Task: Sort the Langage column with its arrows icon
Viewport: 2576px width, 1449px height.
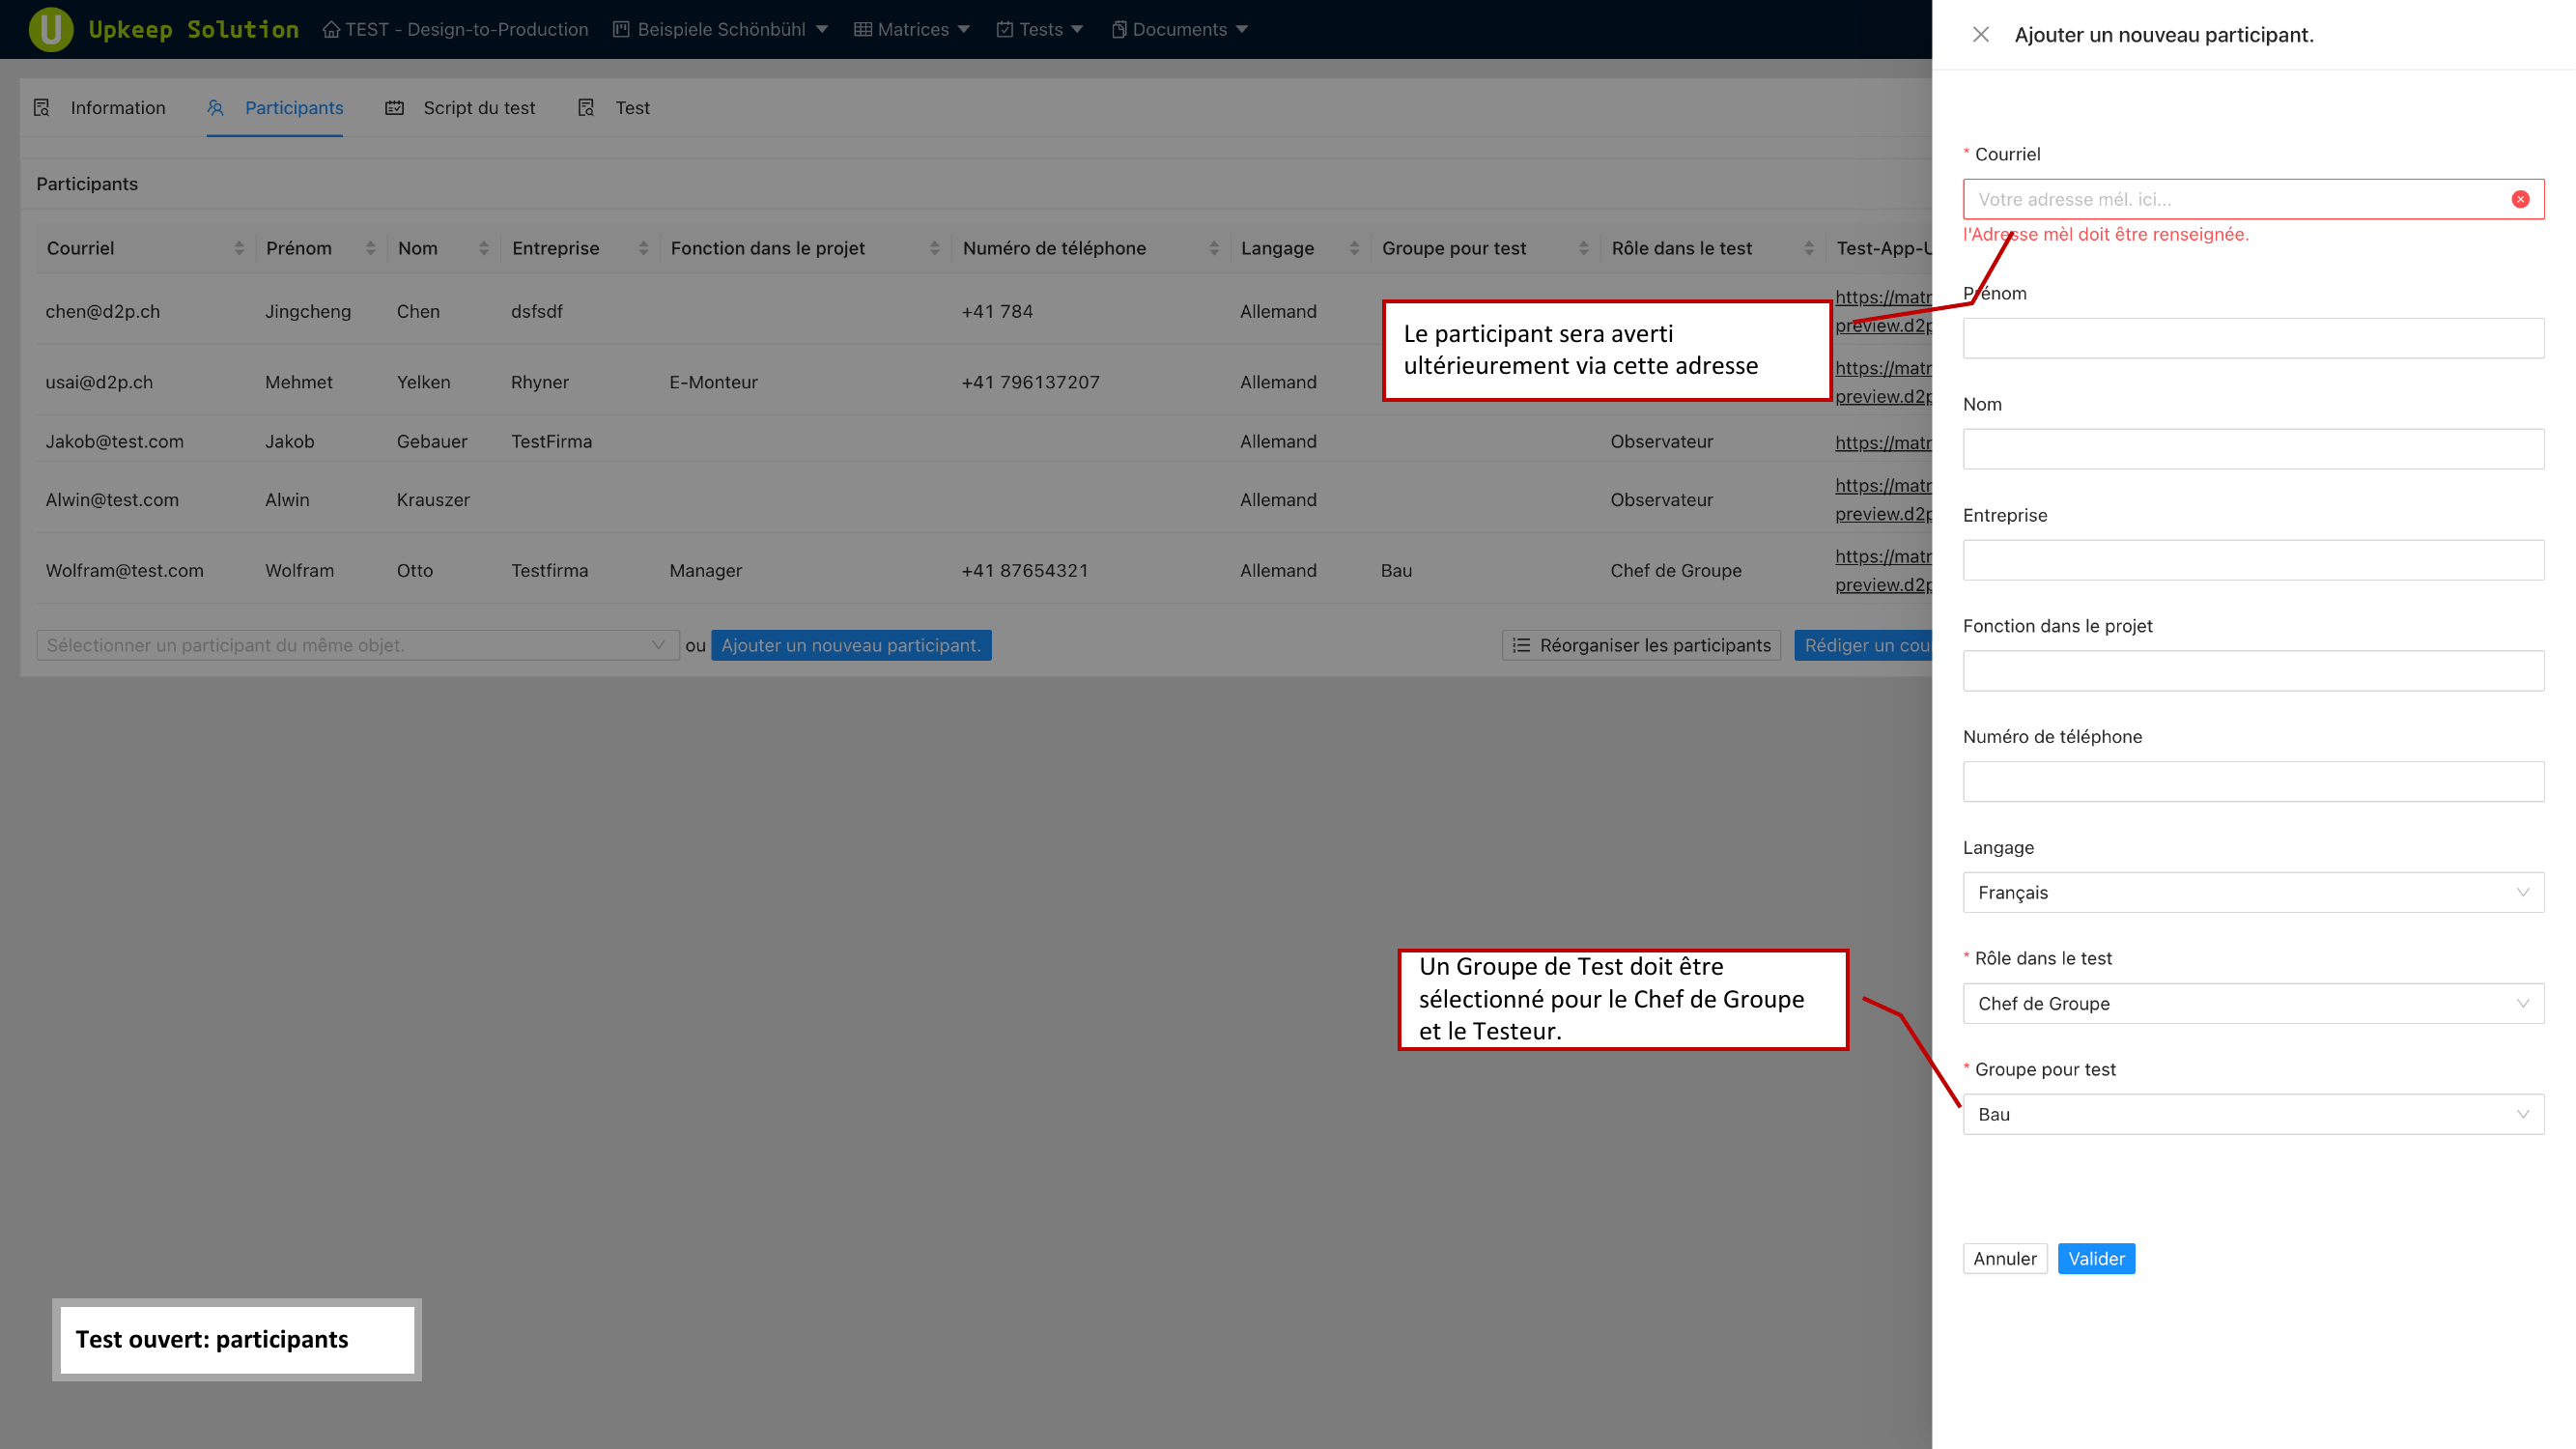Action: click(x=1354, y=248)
